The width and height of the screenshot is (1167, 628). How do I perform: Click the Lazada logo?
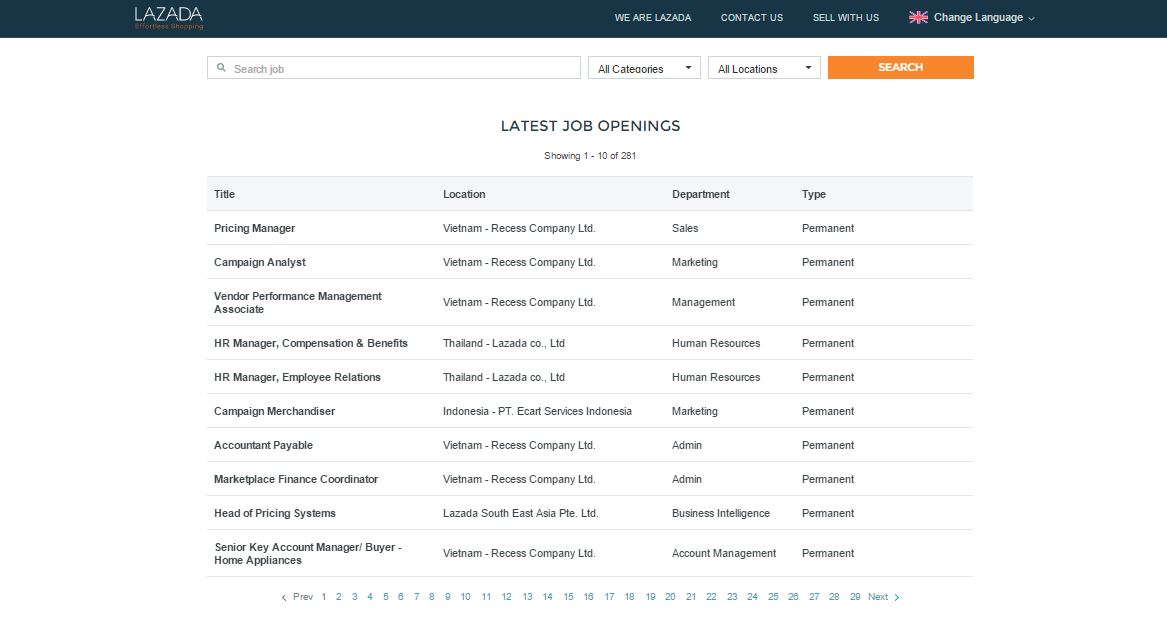169,18
